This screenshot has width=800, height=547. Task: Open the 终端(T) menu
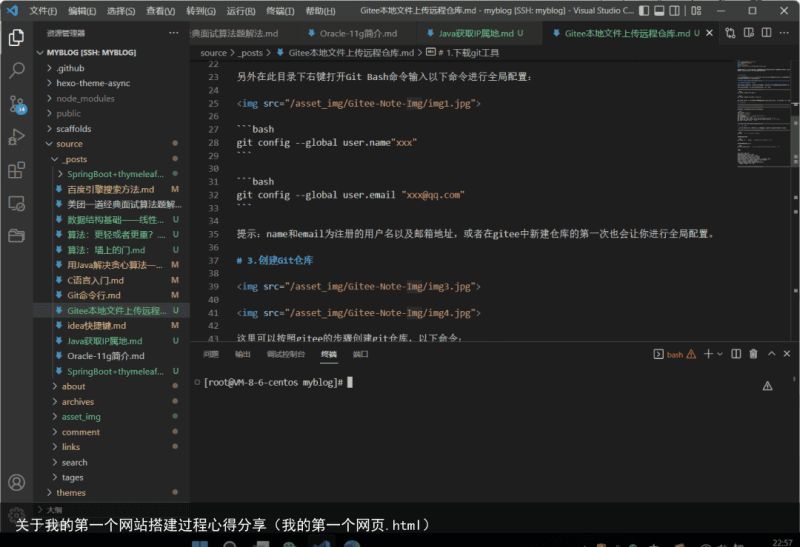click(x=280, y=11)
